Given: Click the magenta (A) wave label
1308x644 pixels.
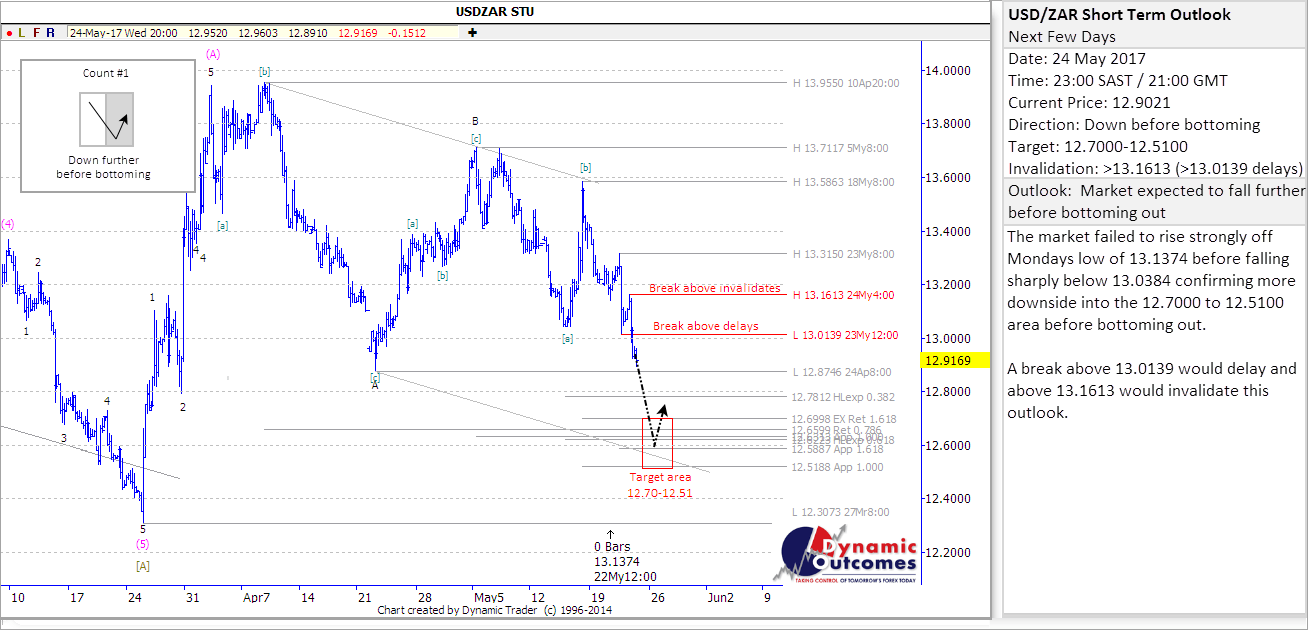Looking at the screenshot, I should point(213,52).
